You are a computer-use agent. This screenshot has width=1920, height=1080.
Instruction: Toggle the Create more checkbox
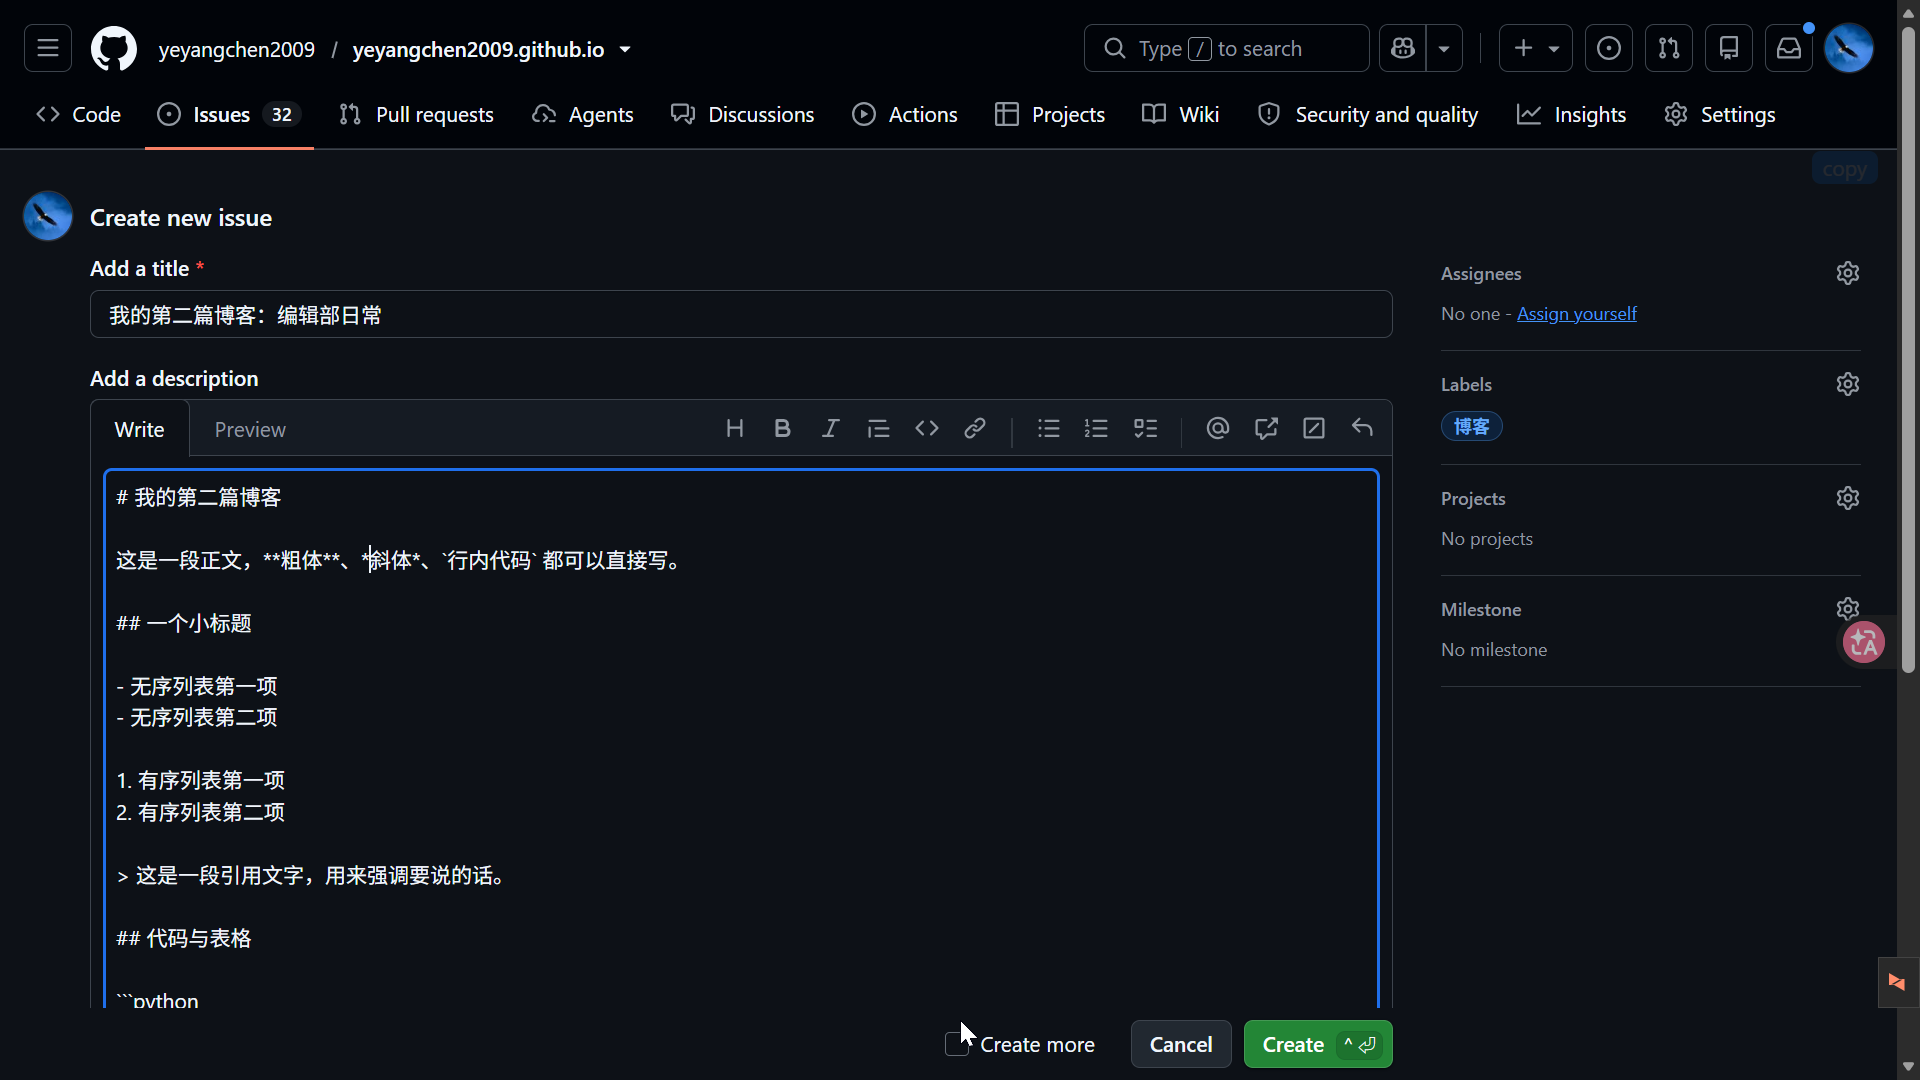tap(956, 1044)
